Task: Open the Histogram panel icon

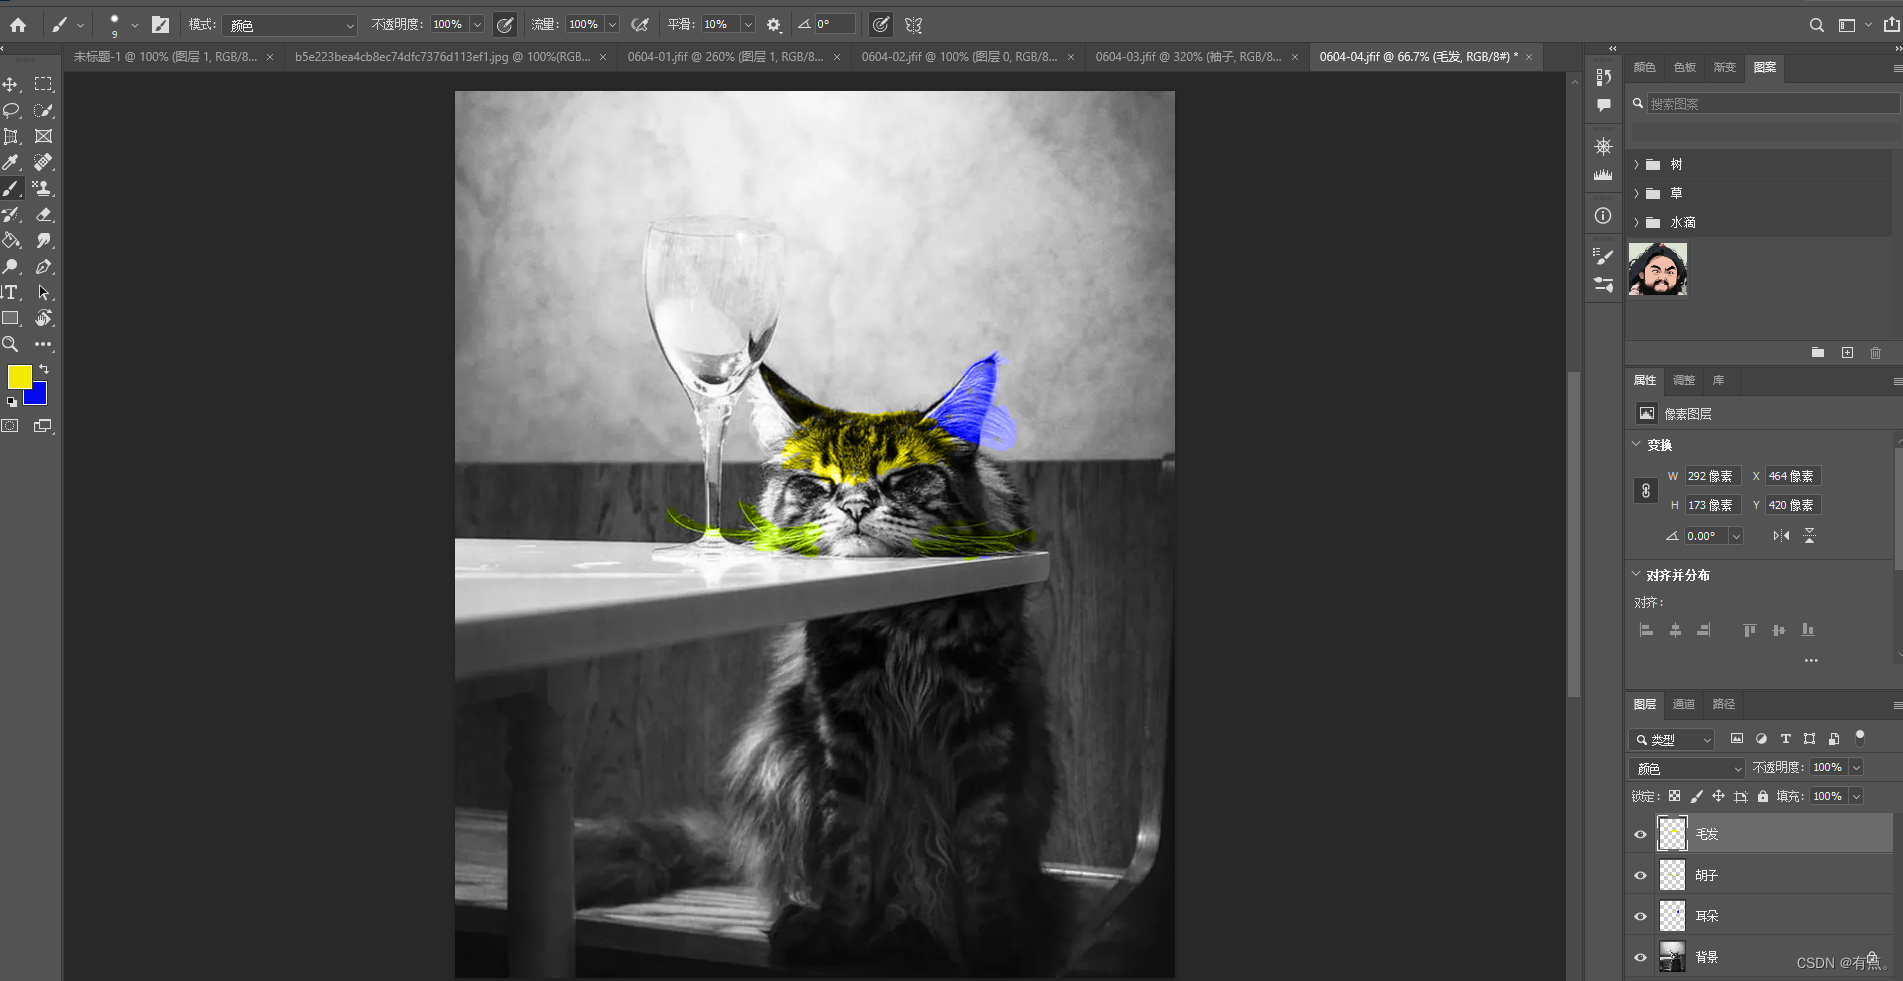Action: pyautogui.click(x=1603, y=175)
